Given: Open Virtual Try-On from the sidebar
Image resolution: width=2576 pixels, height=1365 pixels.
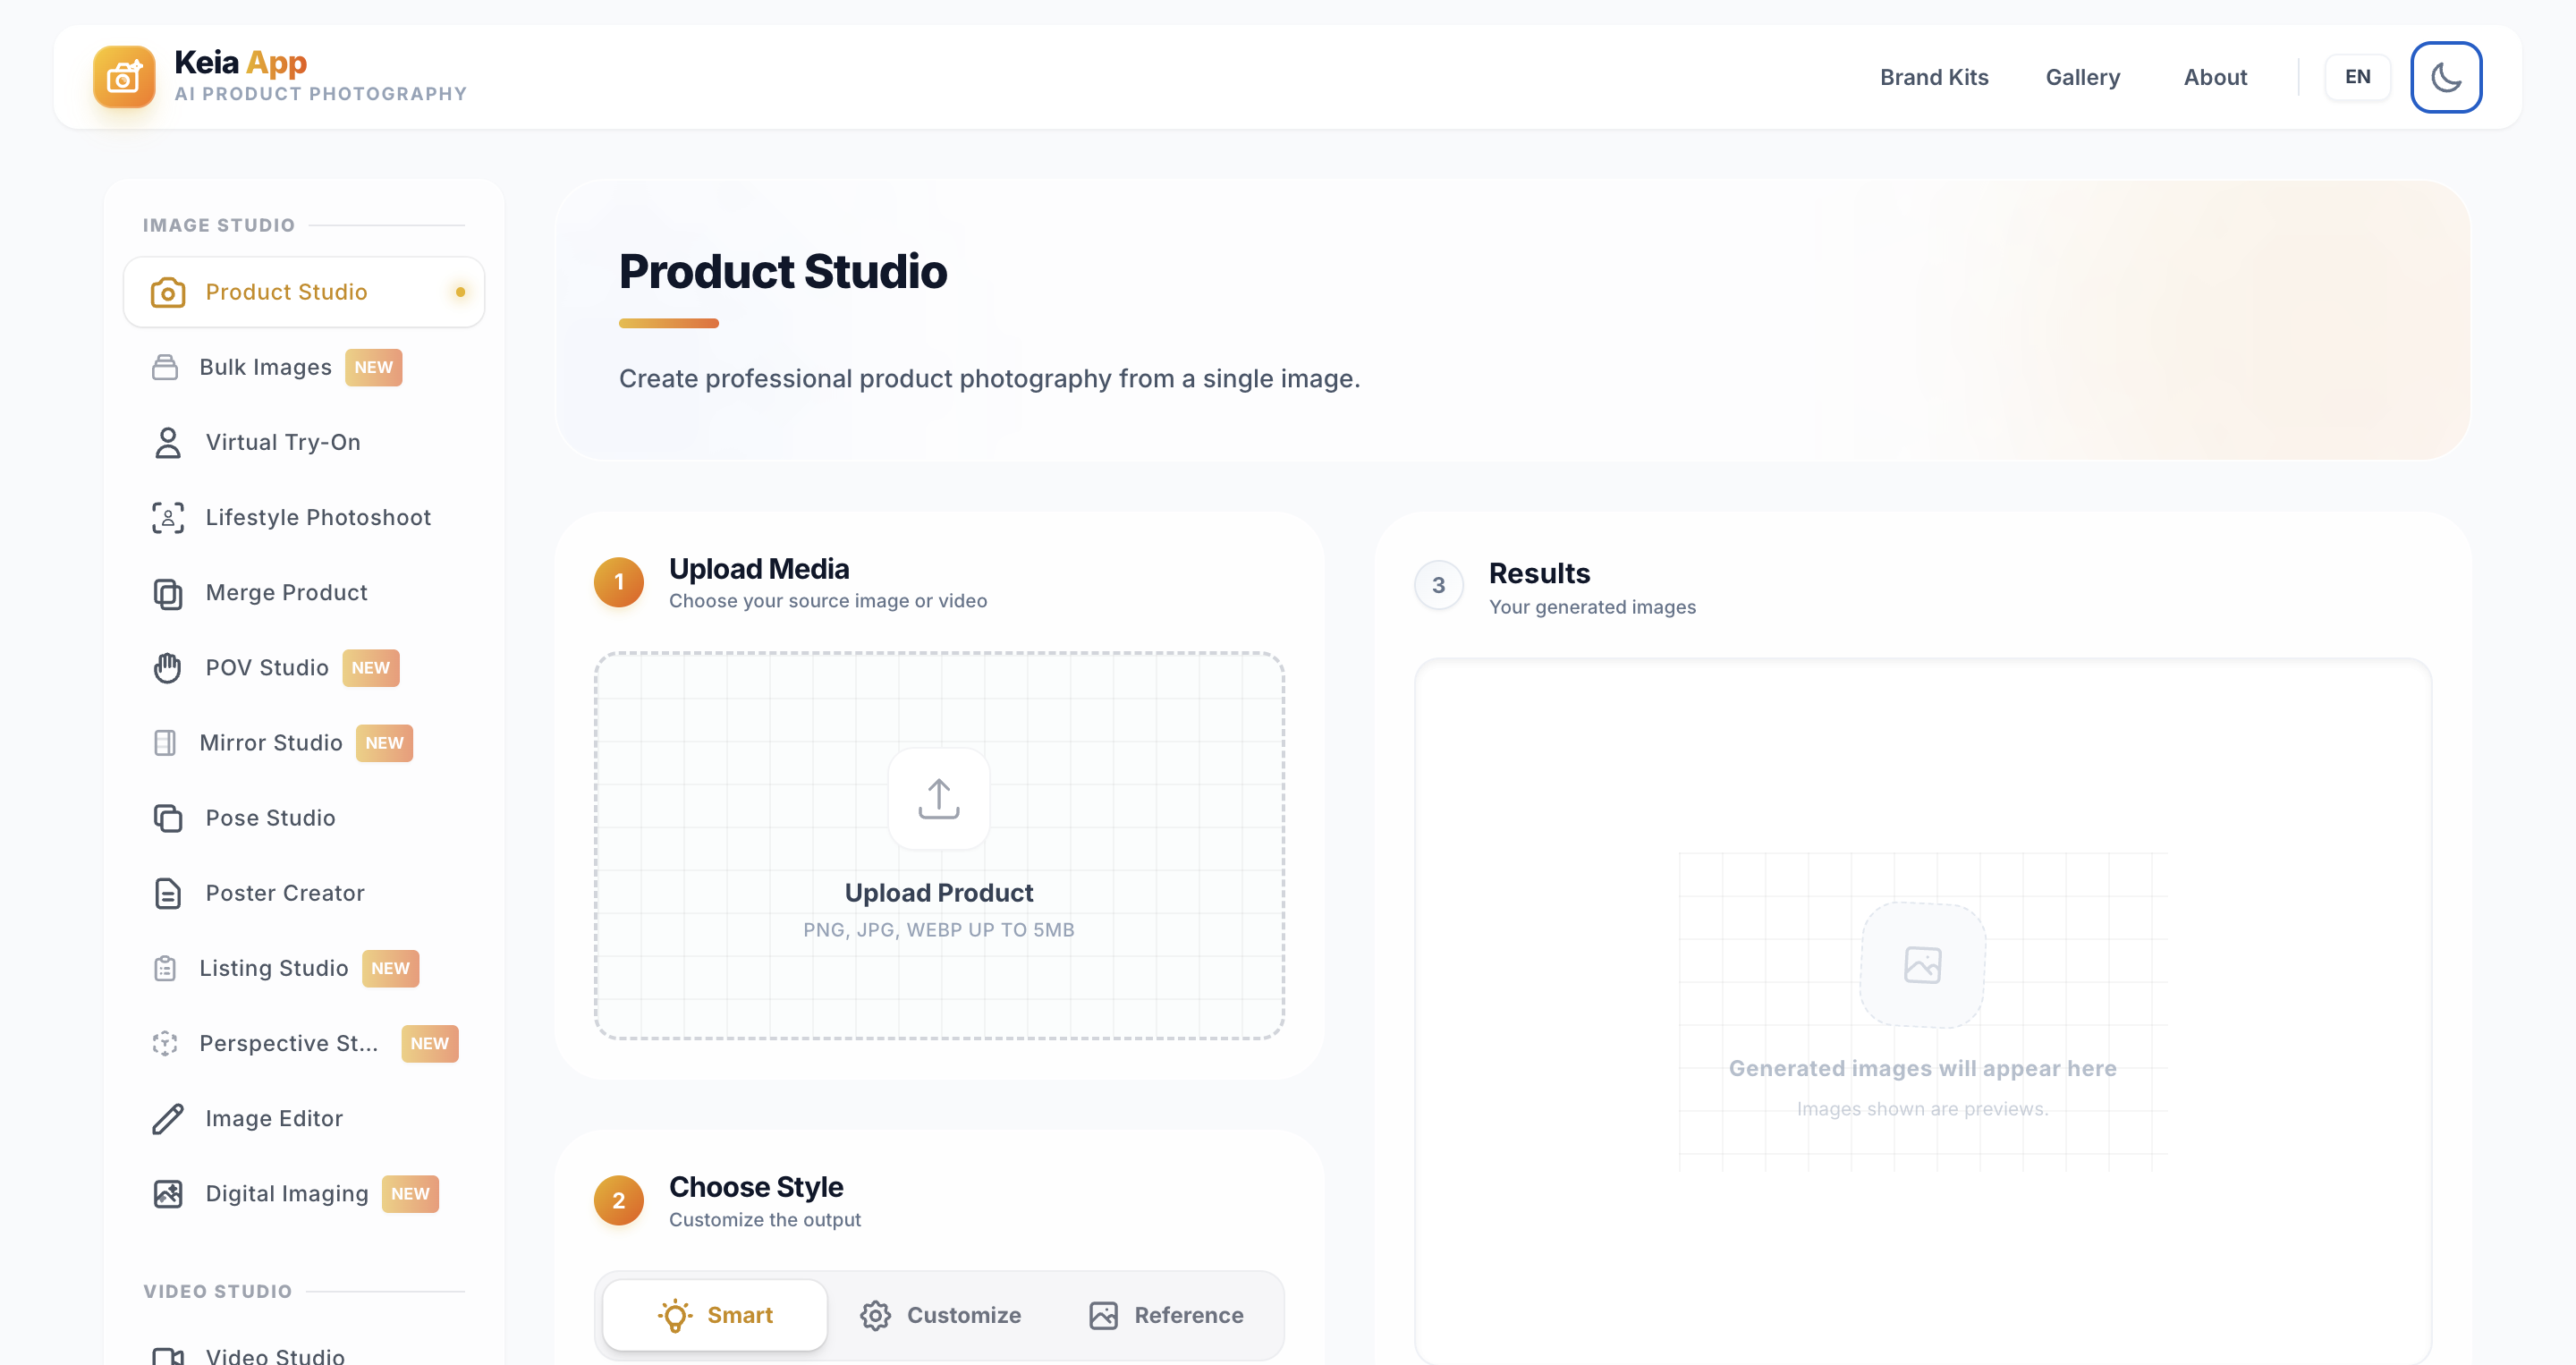Looking at the screenshot, I should click(304, 442).
